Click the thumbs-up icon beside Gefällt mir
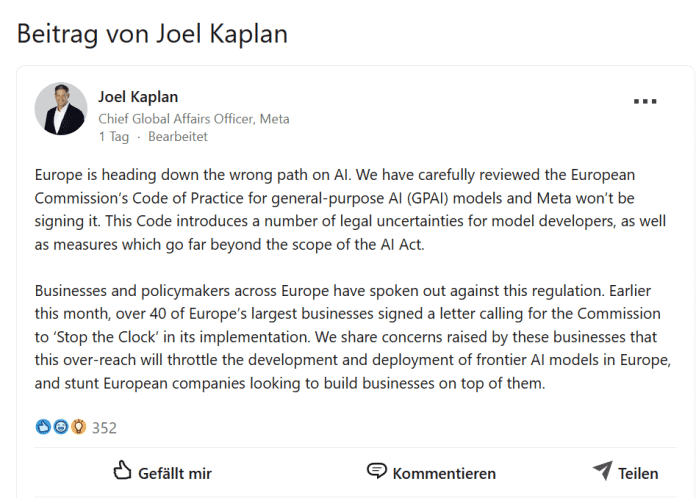Screen dimensions: 696x498 click(122, 470)
